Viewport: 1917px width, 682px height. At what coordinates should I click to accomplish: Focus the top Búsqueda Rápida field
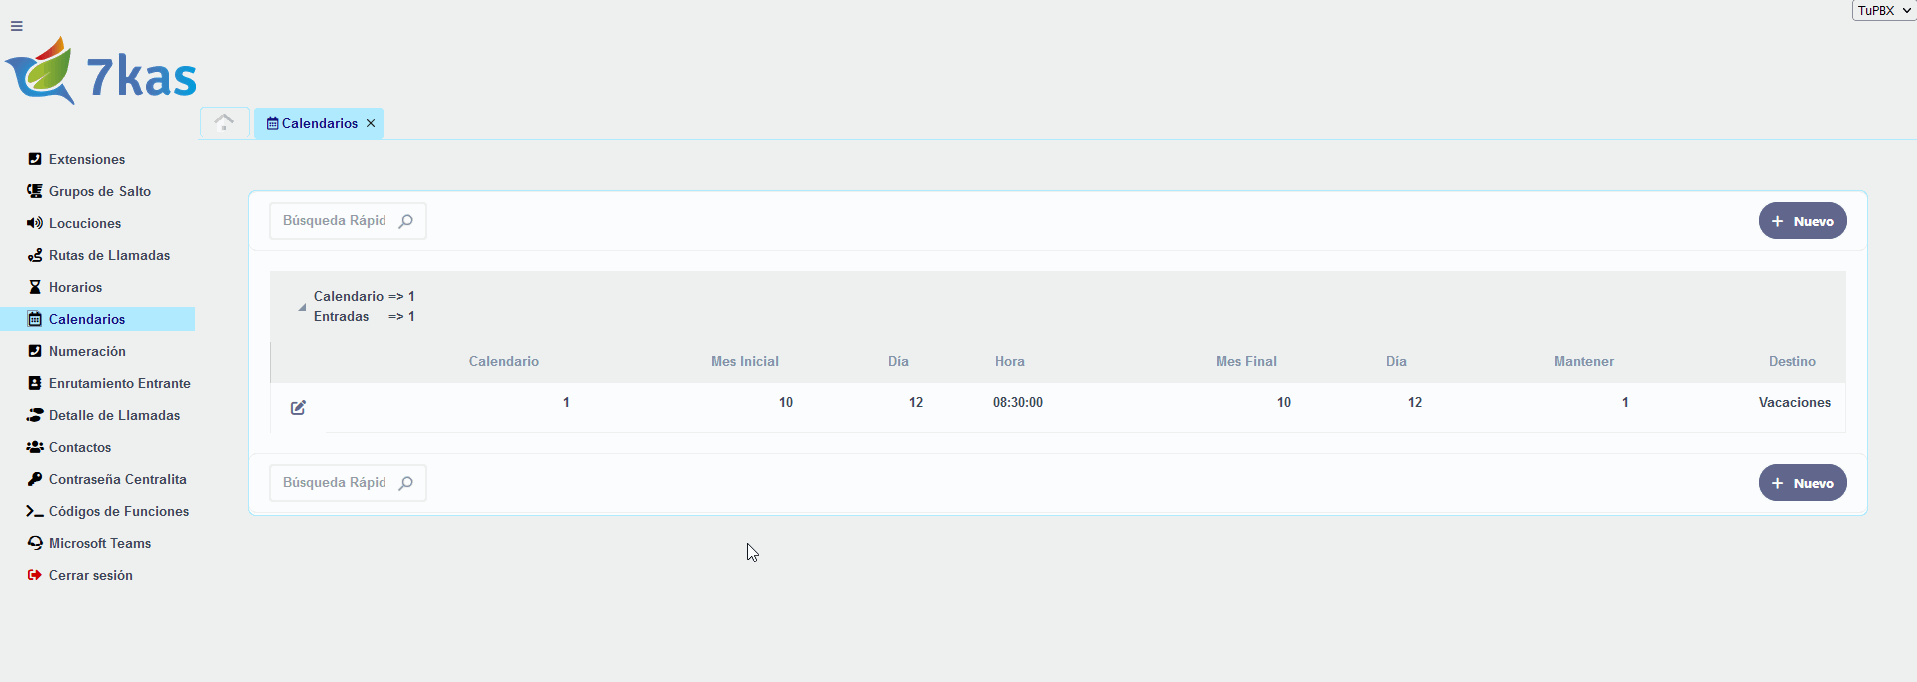click(x=334, y=221)
